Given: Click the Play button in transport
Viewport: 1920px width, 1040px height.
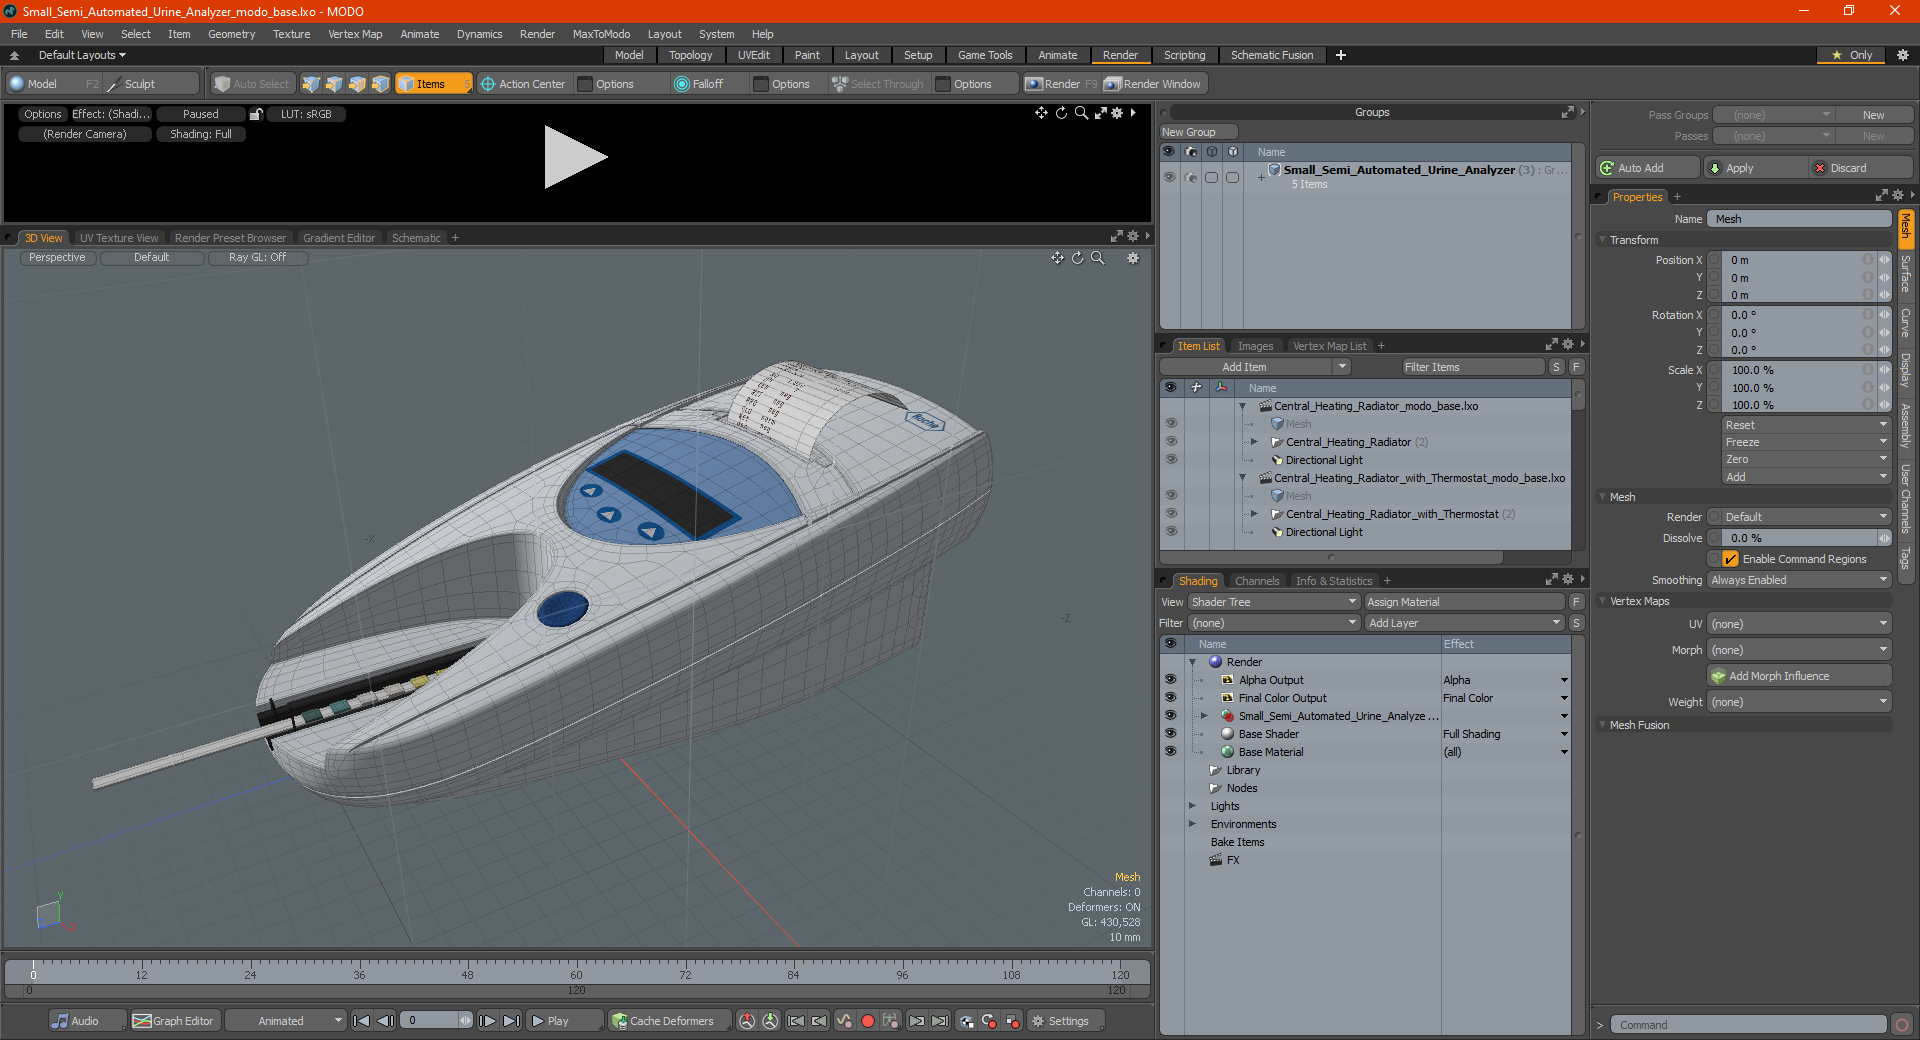Looking at the screenshot, I should click(564, 1021).
